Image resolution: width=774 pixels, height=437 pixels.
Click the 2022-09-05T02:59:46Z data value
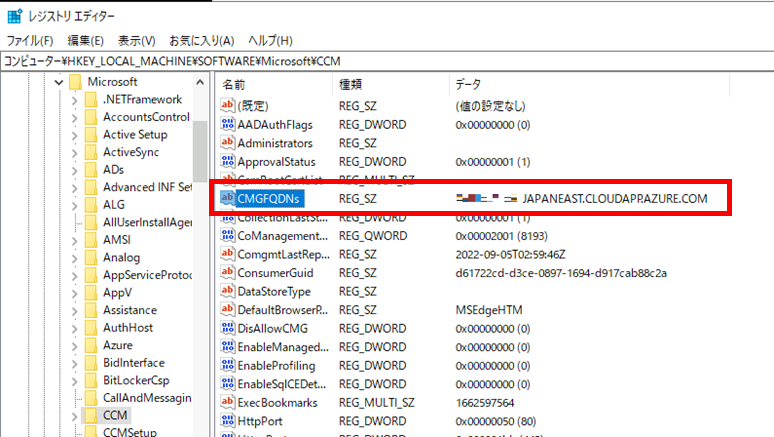point(510,255)
